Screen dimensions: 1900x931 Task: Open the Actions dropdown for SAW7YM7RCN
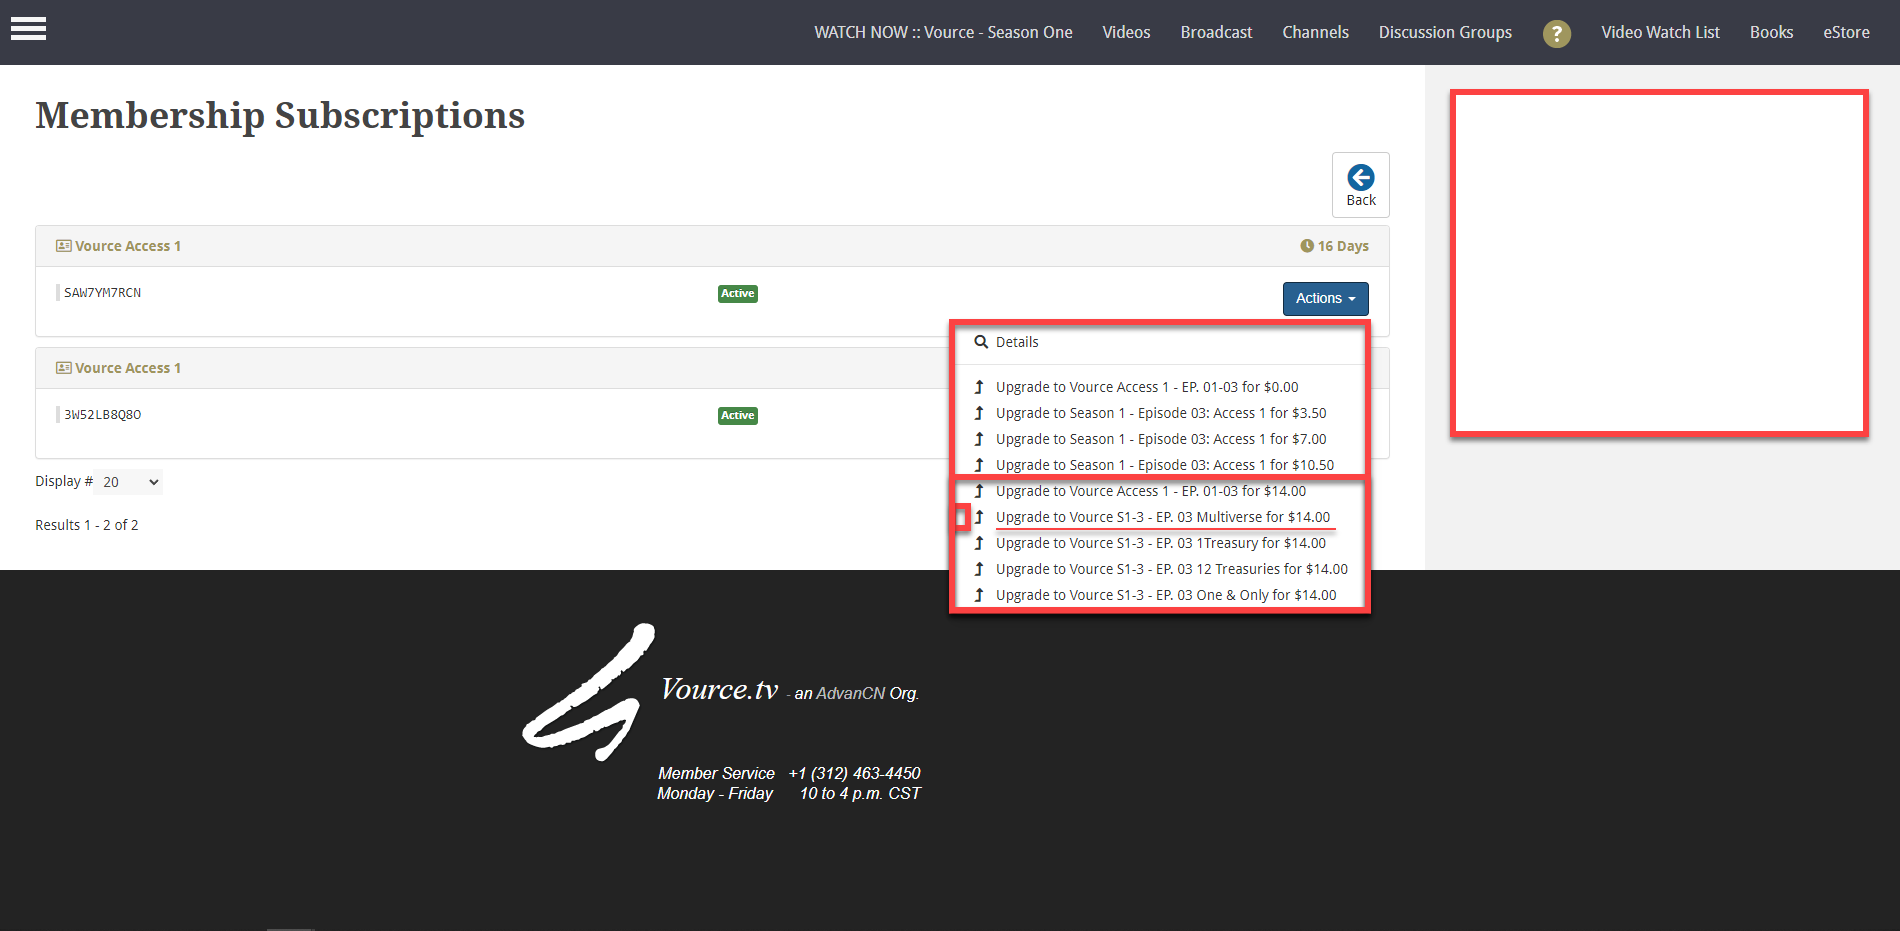click(1325, 299)
